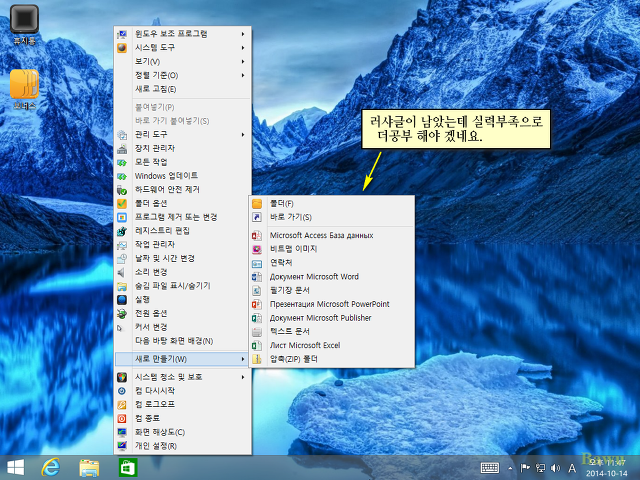The width and height of the screenshot is (640, 480).
Task: Expand the 새로 만들기(W) submenu arrow
Action: click(243, 359)
